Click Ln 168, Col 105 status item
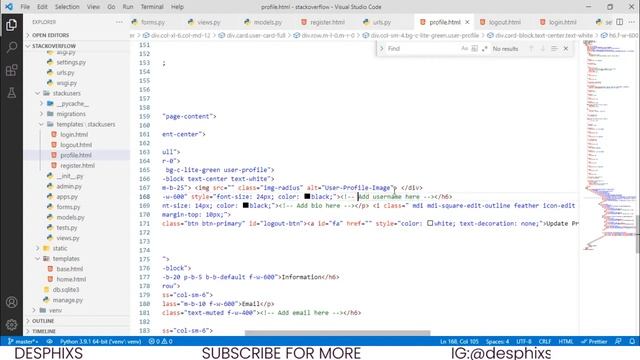640x360 pixels. coord(459,341)
